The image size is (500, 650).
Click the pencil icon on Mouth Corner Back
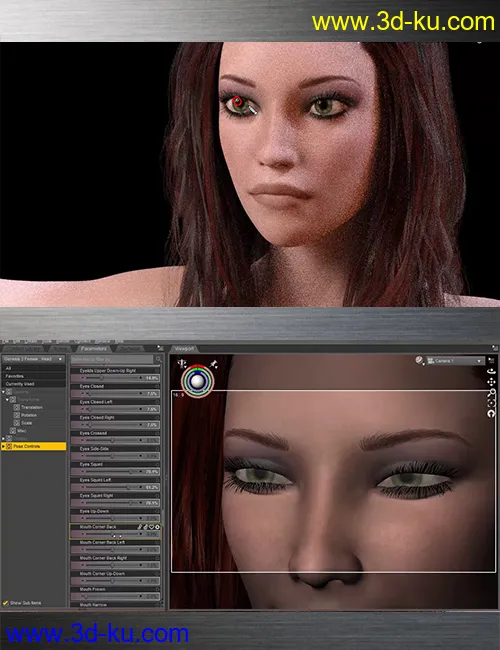click(140, 527)
